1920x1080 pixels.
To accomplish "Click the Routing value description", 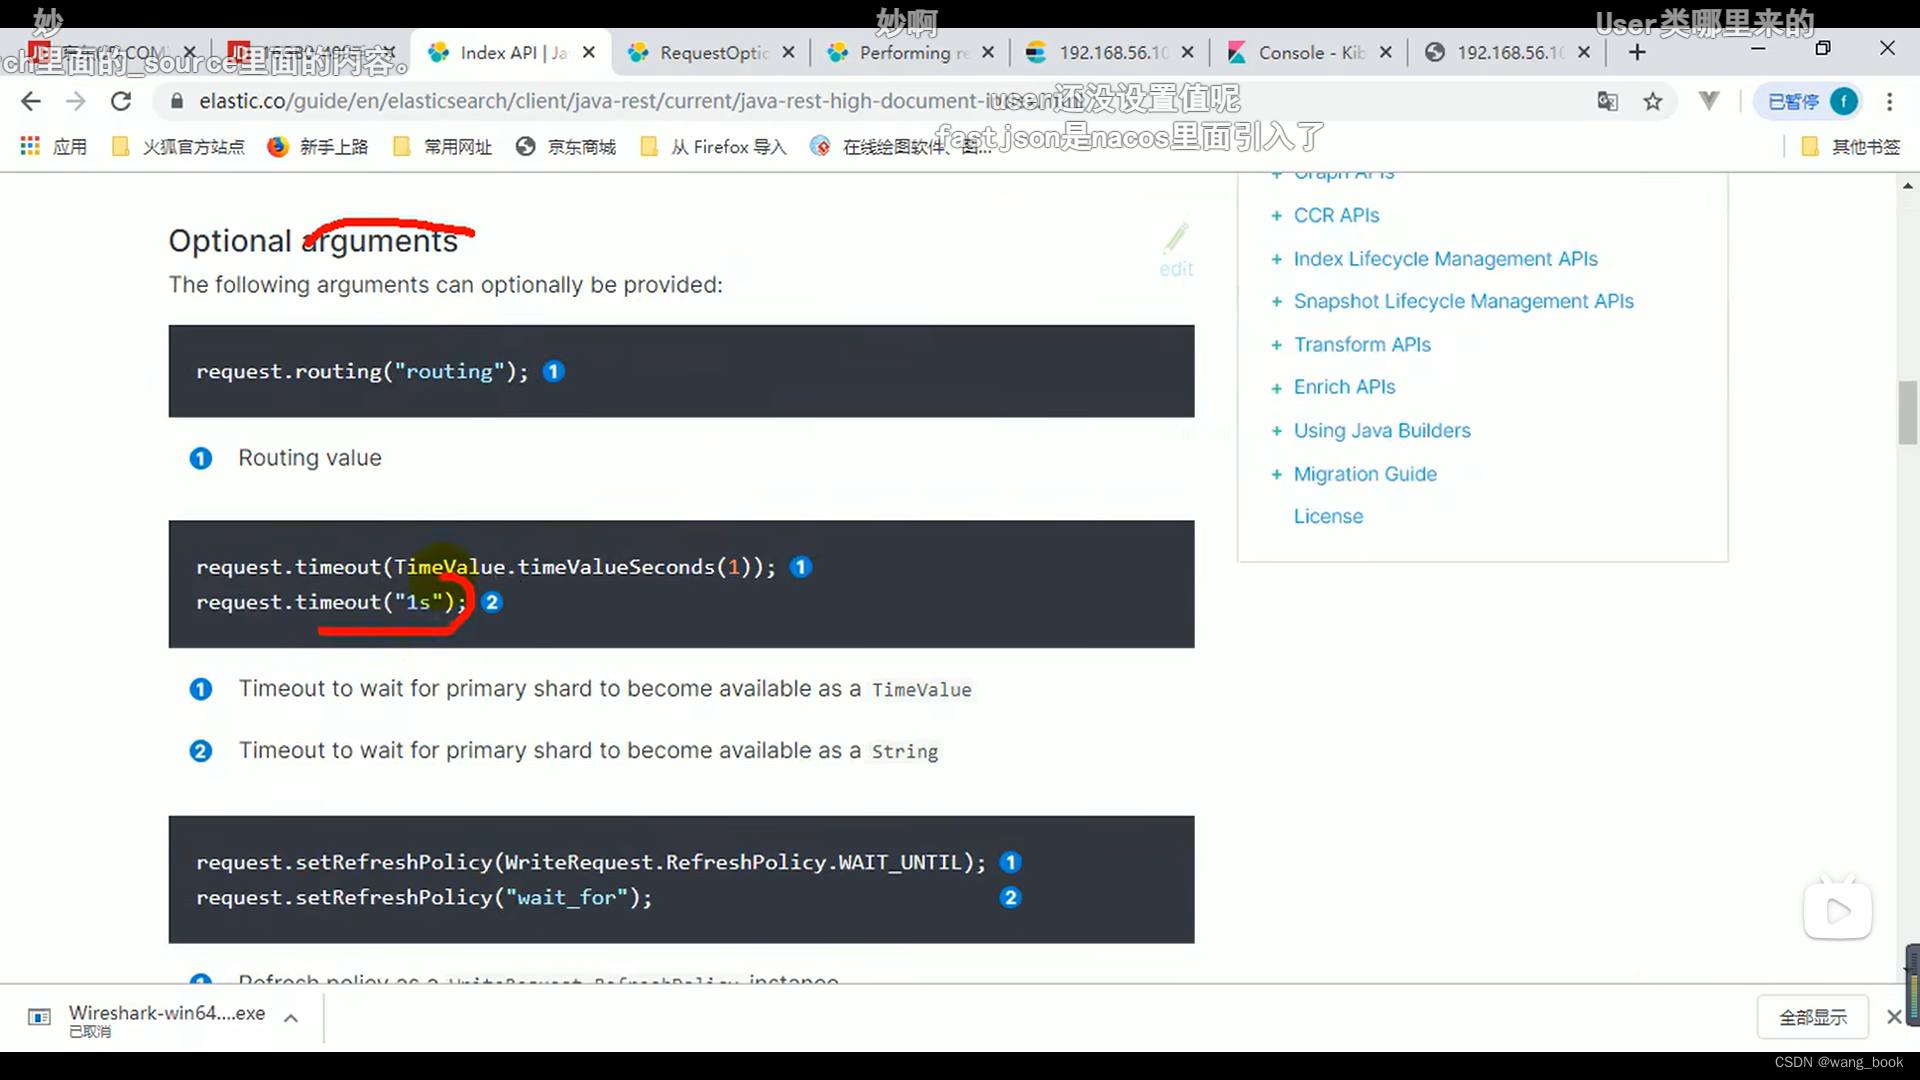I will (x=310, y=458).
